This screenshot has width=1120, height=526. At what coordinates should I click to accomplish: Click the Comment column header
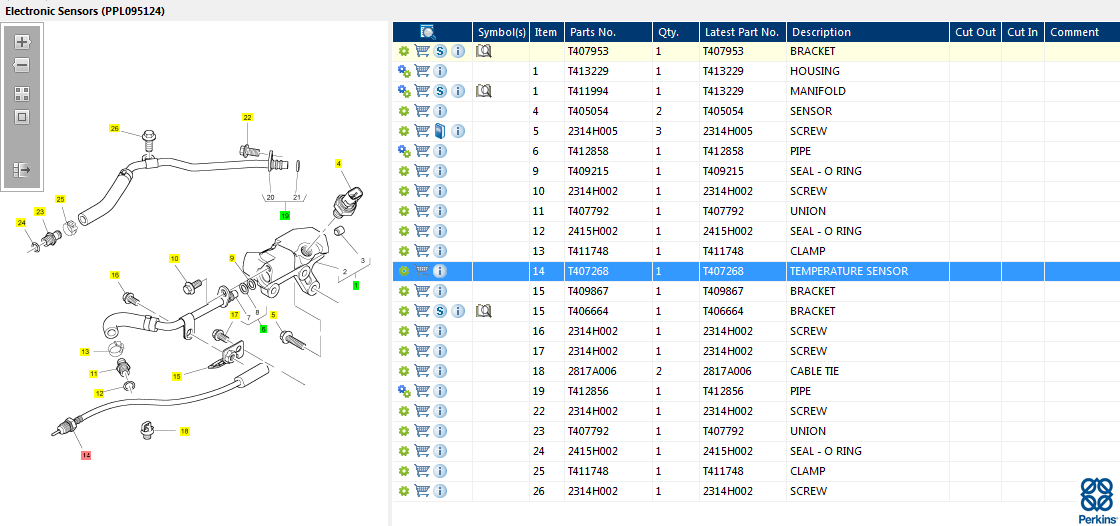click(1082, 32)
